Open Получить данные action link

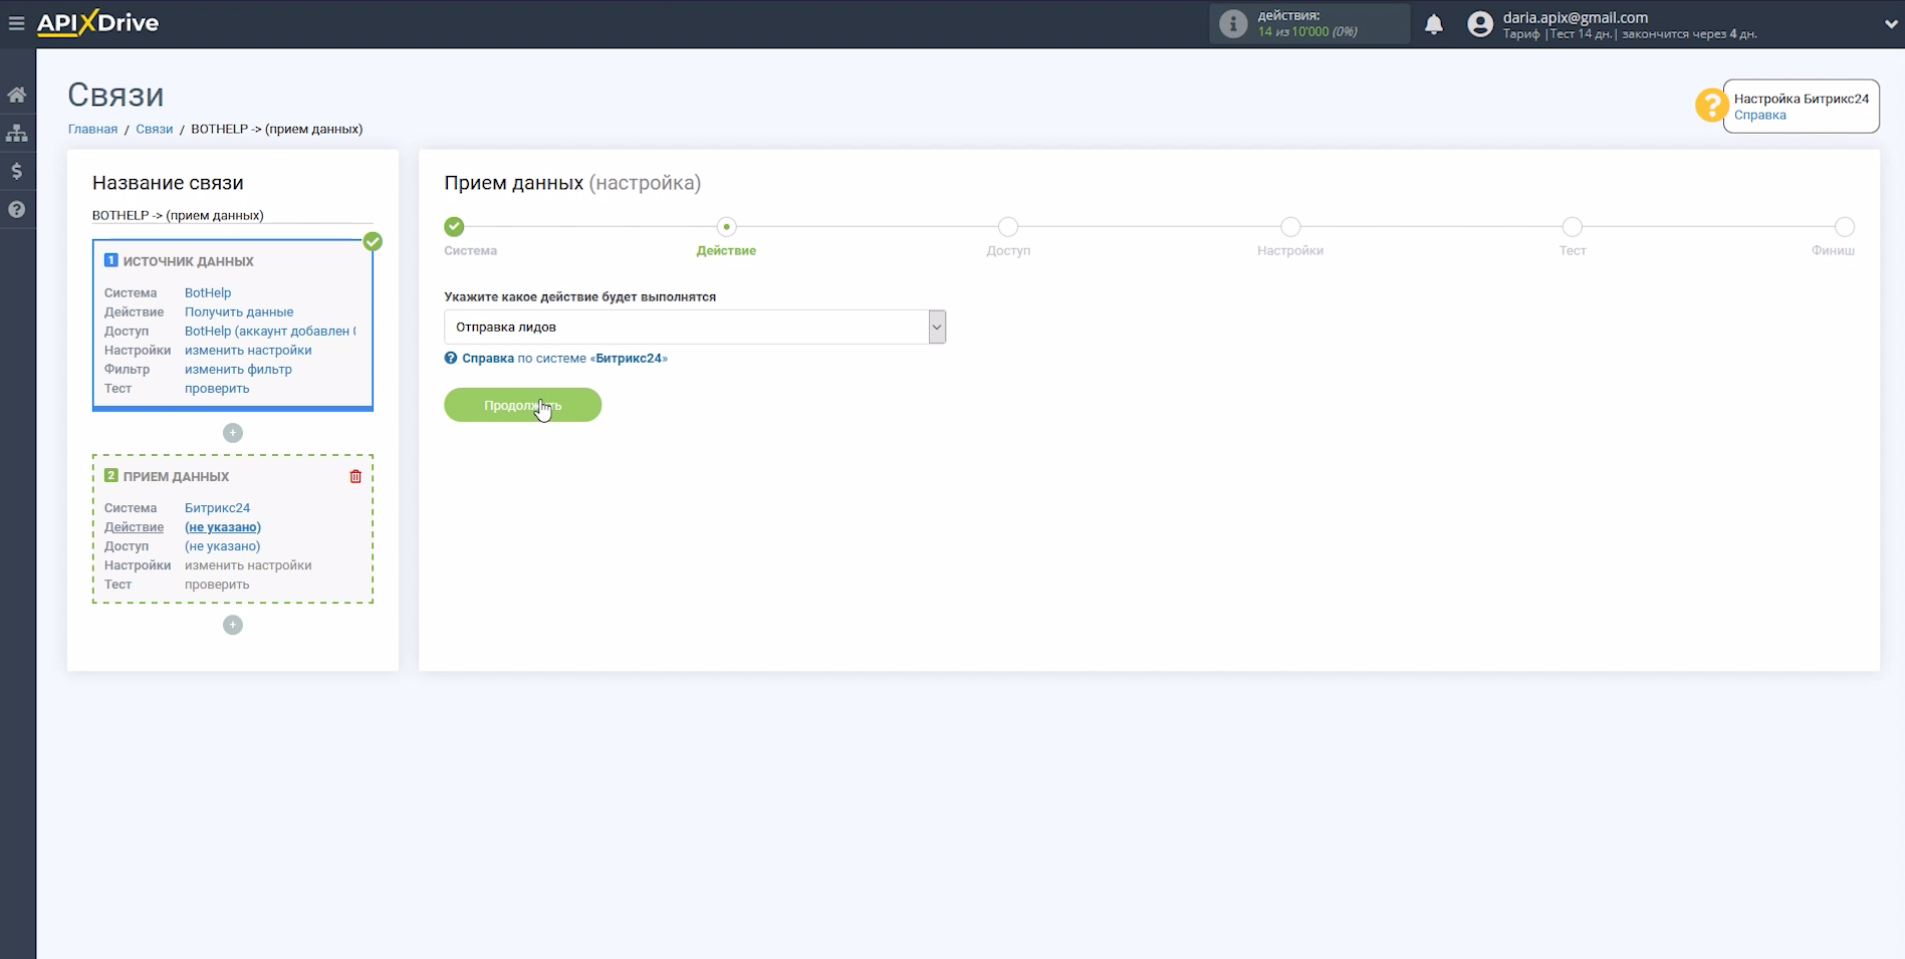(x=239, y=312)
